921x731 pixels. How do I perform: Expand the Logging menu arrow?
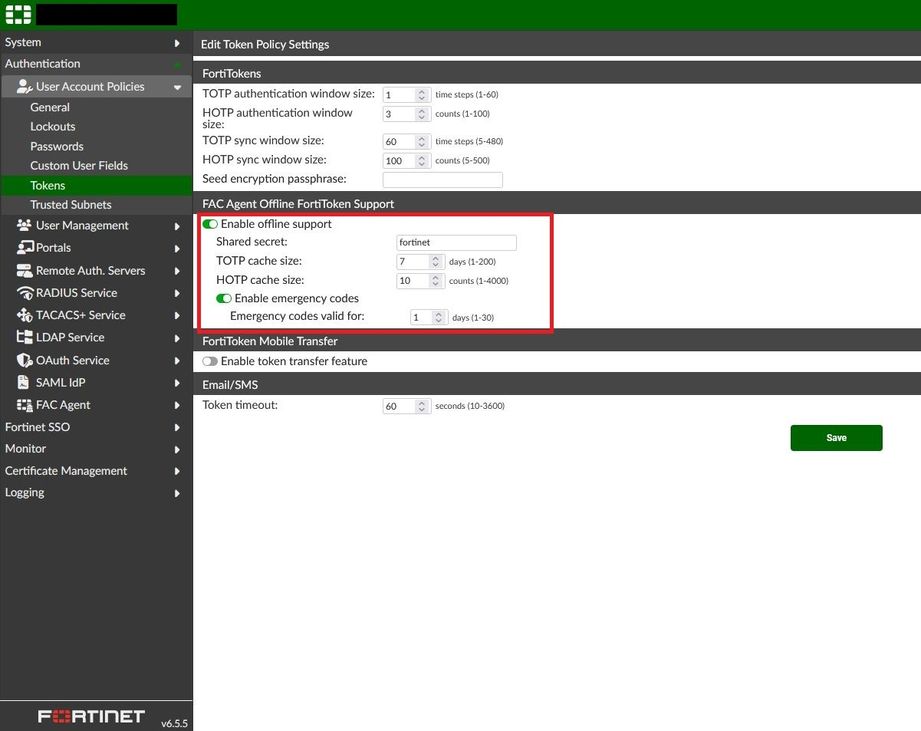[177, 493]
